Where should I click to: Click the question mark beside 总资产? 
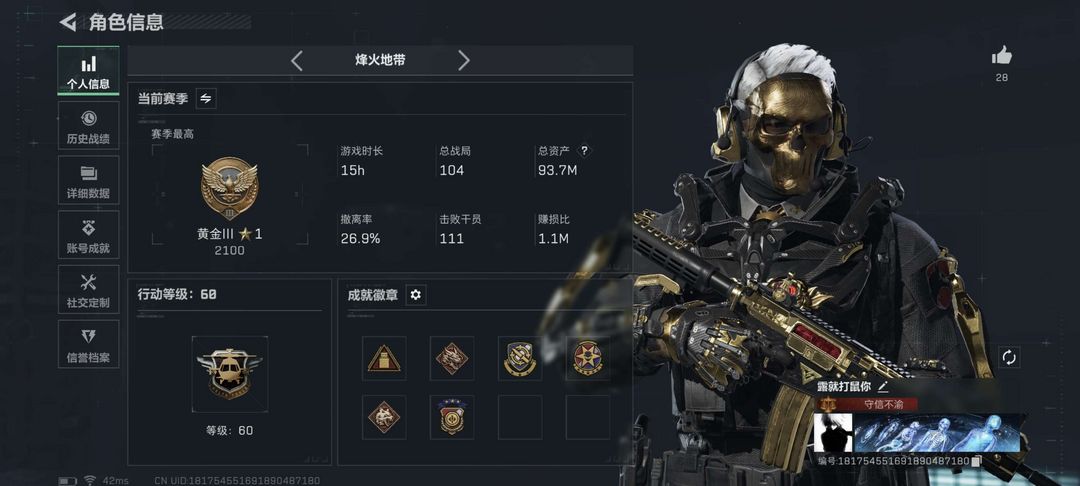point(585,151)
